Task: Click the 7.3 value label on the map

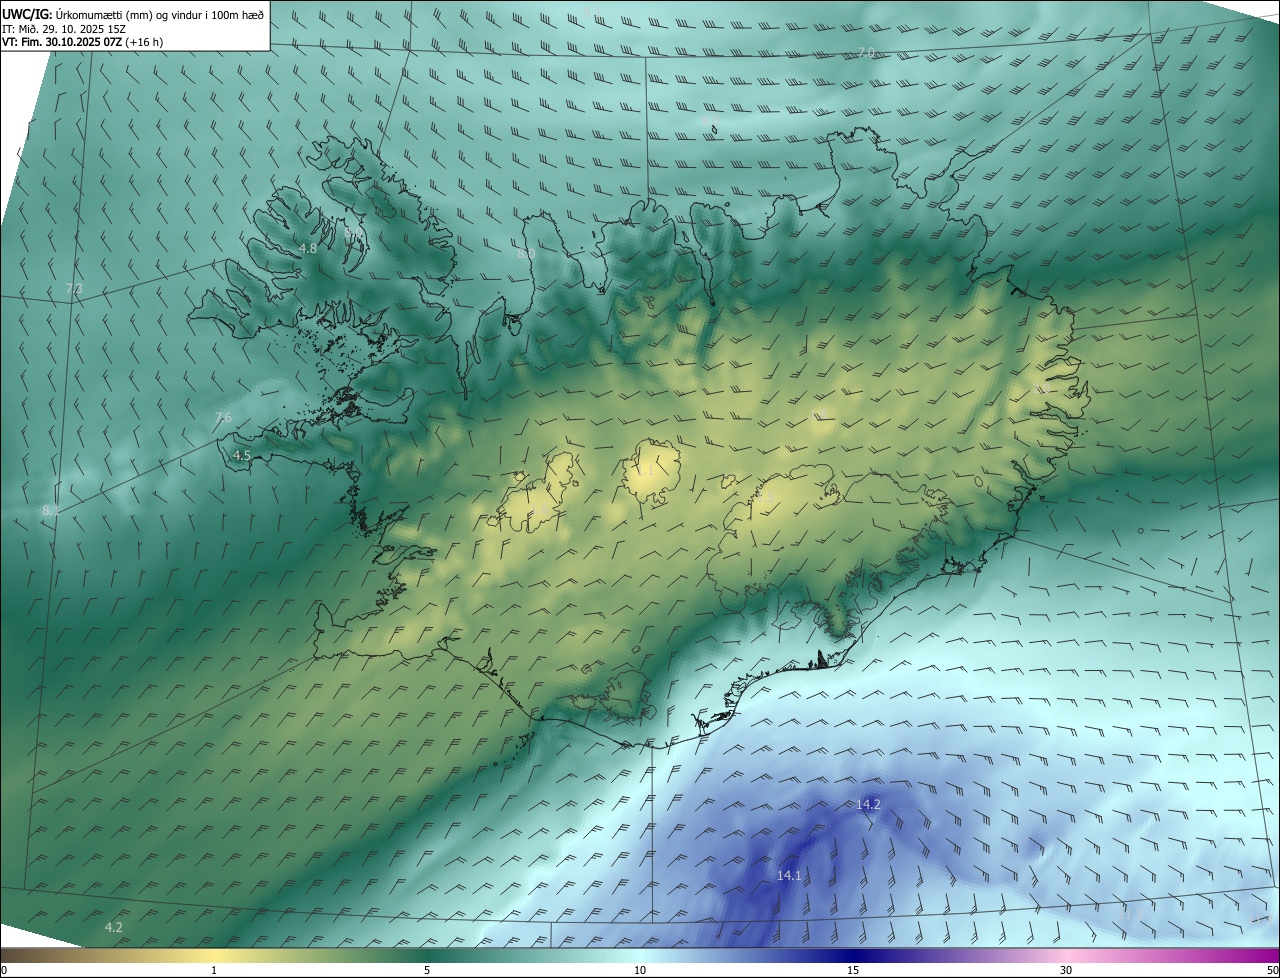Action: [x=74, y=289]
